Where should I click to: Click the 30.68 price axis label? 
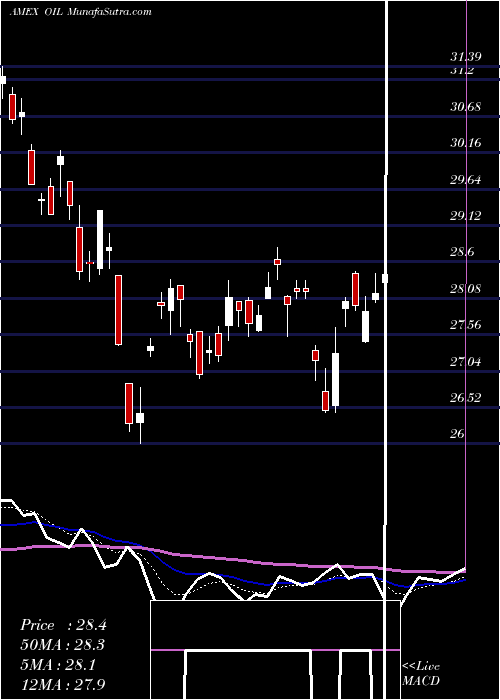tap(466, 107)
